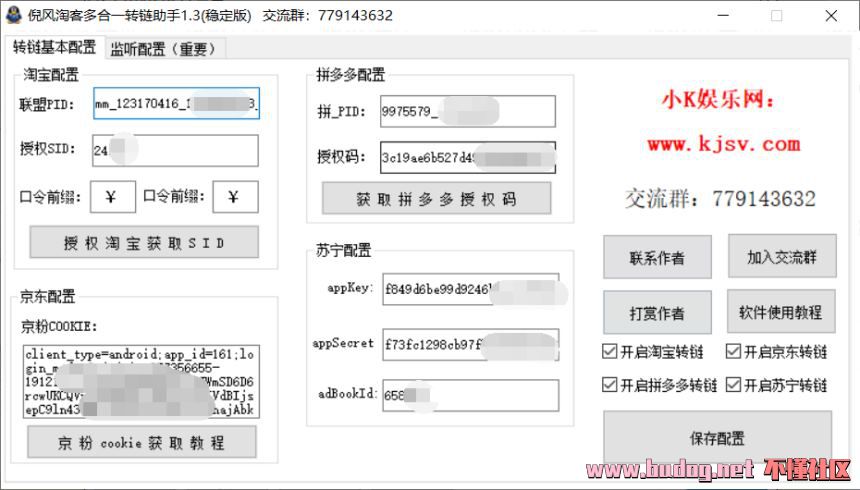This screenshot has height=490, width=860.
Task: Click the 保存配置 button
Action: [717, 438]
